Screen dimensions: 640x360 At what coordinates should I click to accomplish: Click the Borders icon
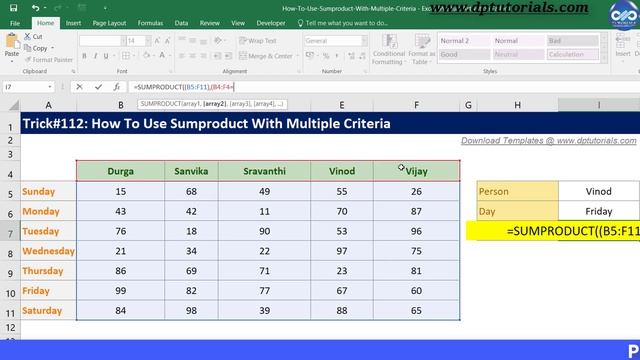[x=126, y=56]
